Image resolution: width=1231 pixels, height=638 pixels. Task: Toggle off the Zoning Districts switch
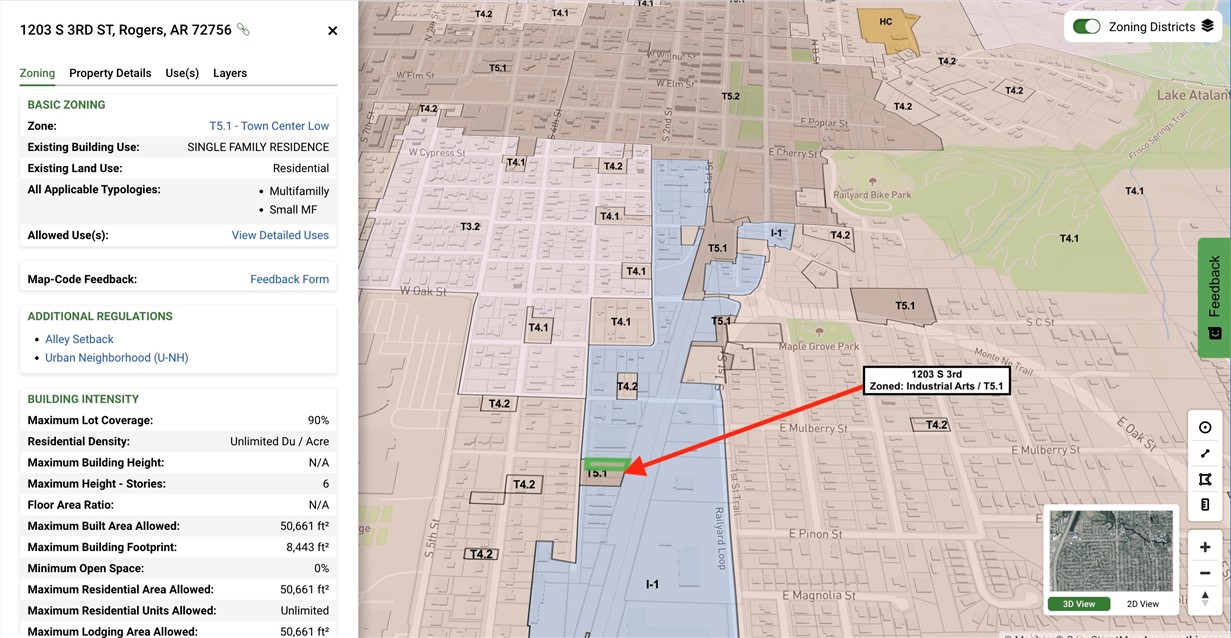1086,27
